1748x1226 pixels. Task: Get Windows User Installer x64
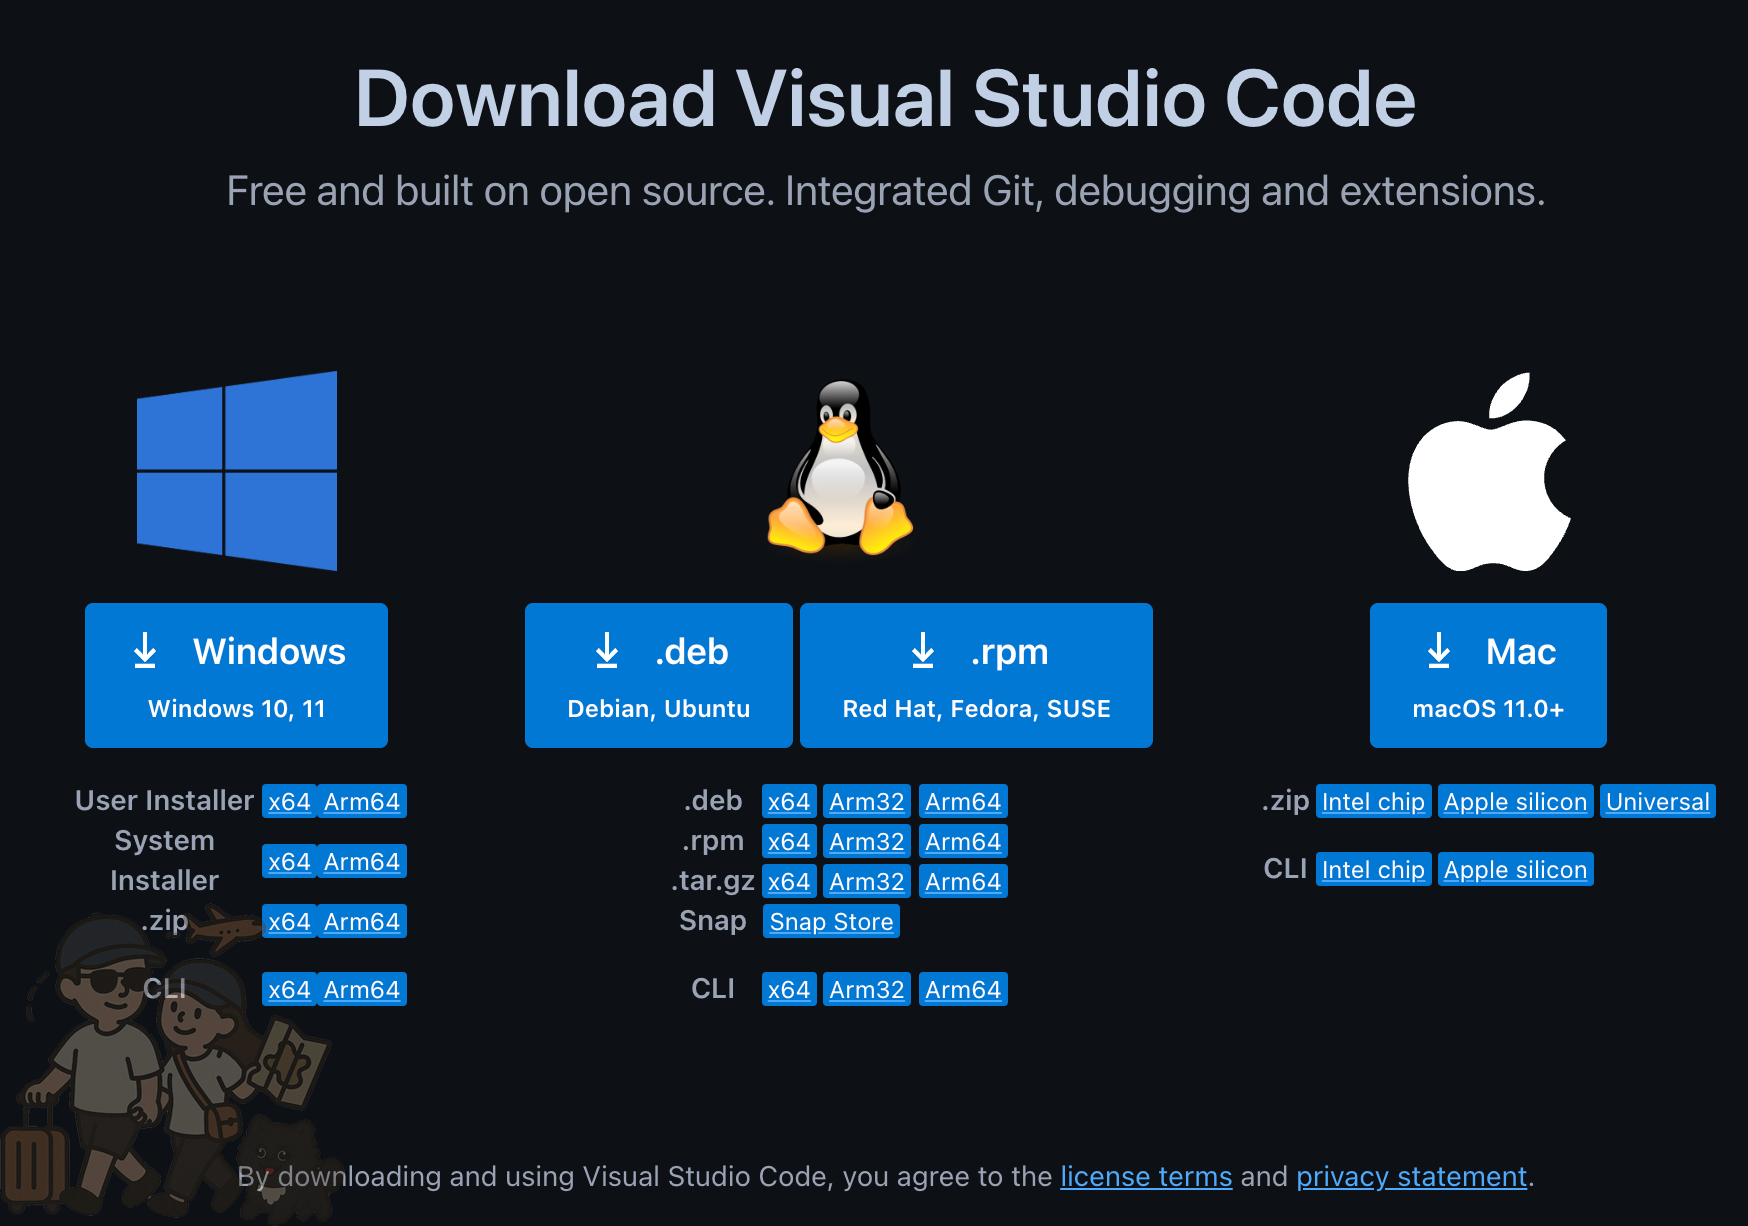289,801
